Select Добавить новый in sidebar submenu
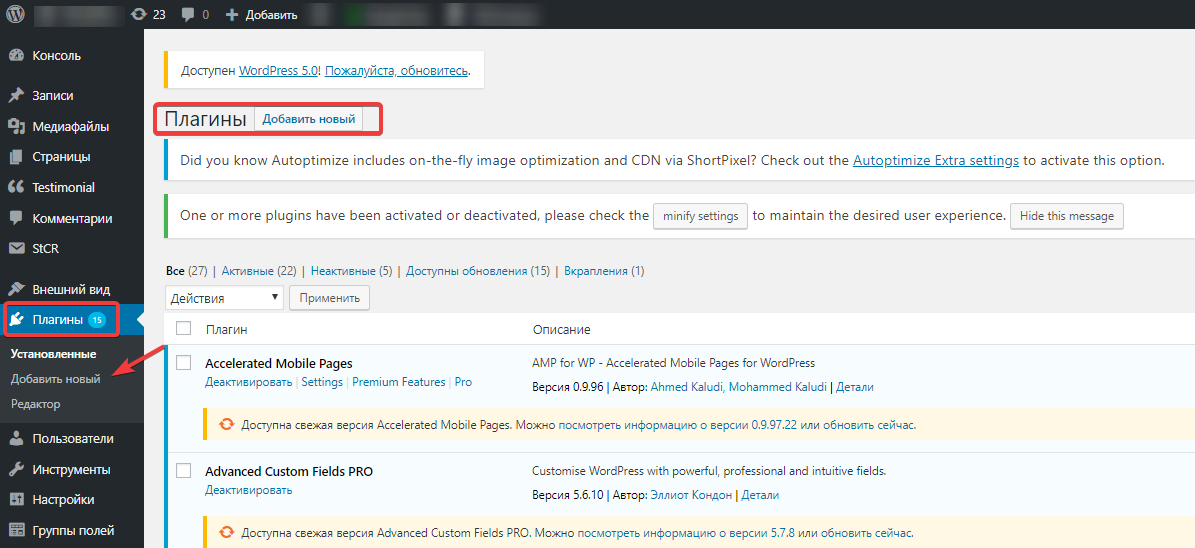Image resolution: width=1195 pixels, height=548 pixels. tap(56, 379)
